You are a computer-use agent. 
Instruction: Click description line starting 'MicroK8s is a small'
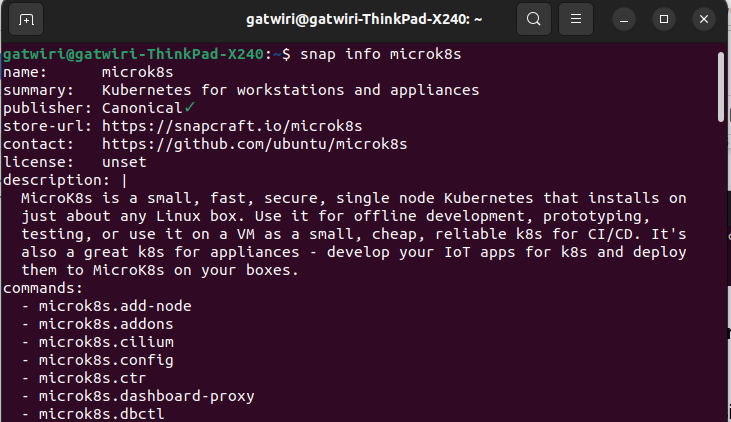pos(353,198)
